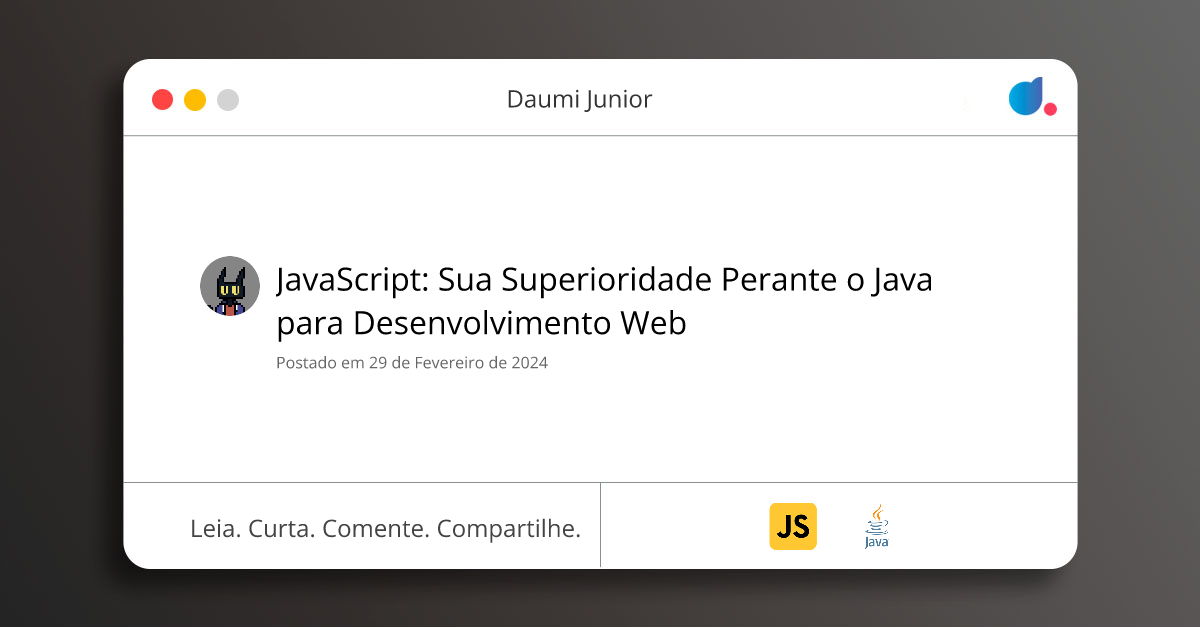The width and height of the screenshot is (1200, 628).
Task: Open the JavaScript superiority article title
Action: click(600, 301)
